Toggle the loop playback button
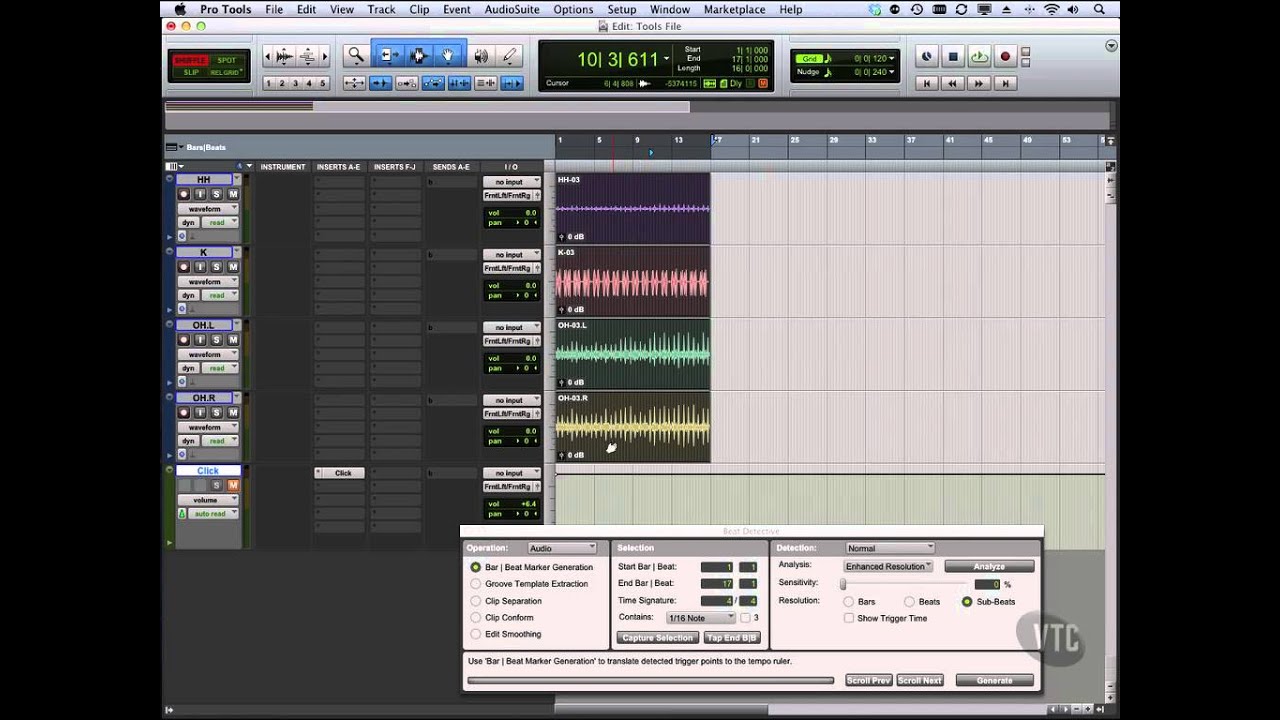 click(x=979, y=57)
